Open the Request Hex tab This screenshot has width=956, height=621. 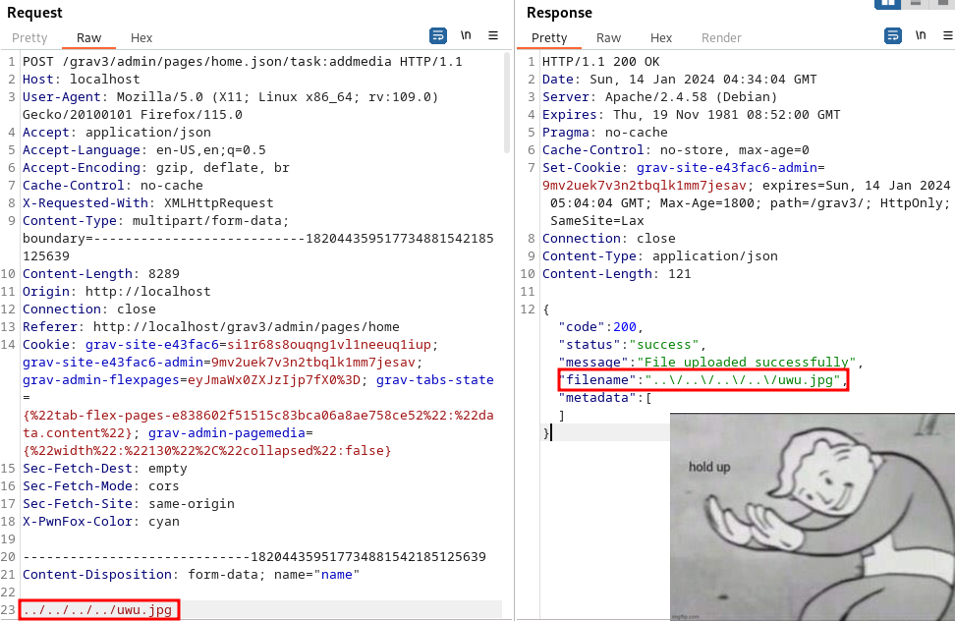pyautogui.click(x=141, y=38)
